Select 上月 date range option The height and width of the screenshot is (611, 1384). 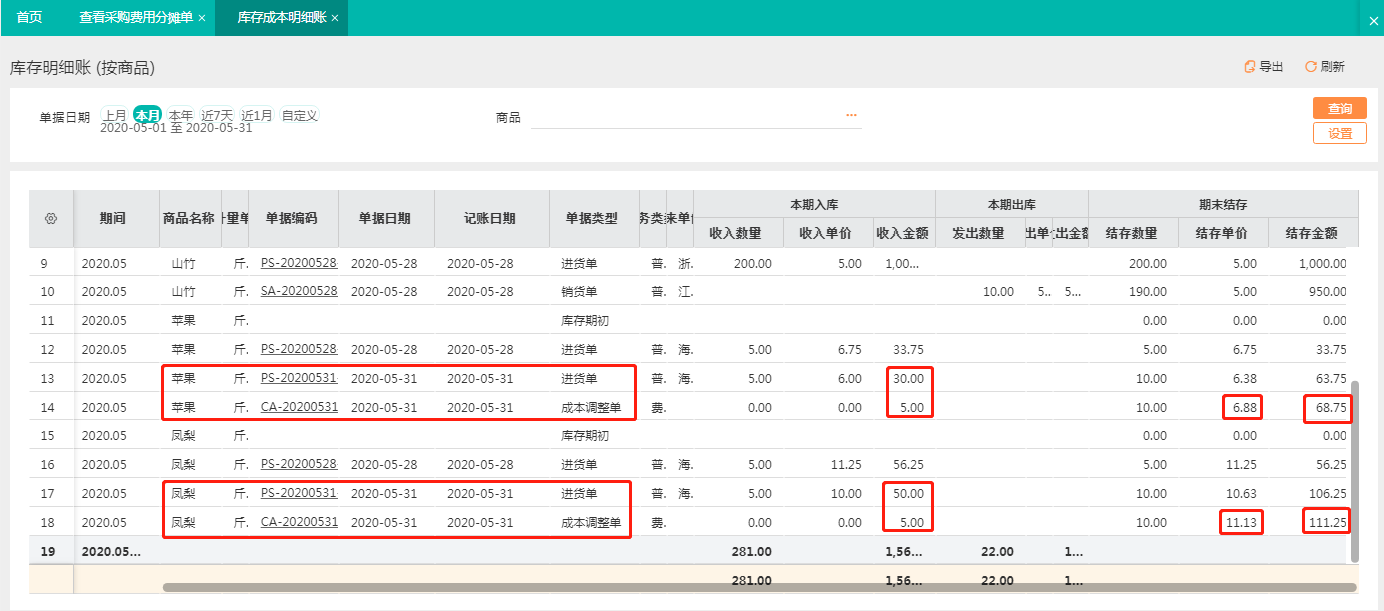[115, 115]
